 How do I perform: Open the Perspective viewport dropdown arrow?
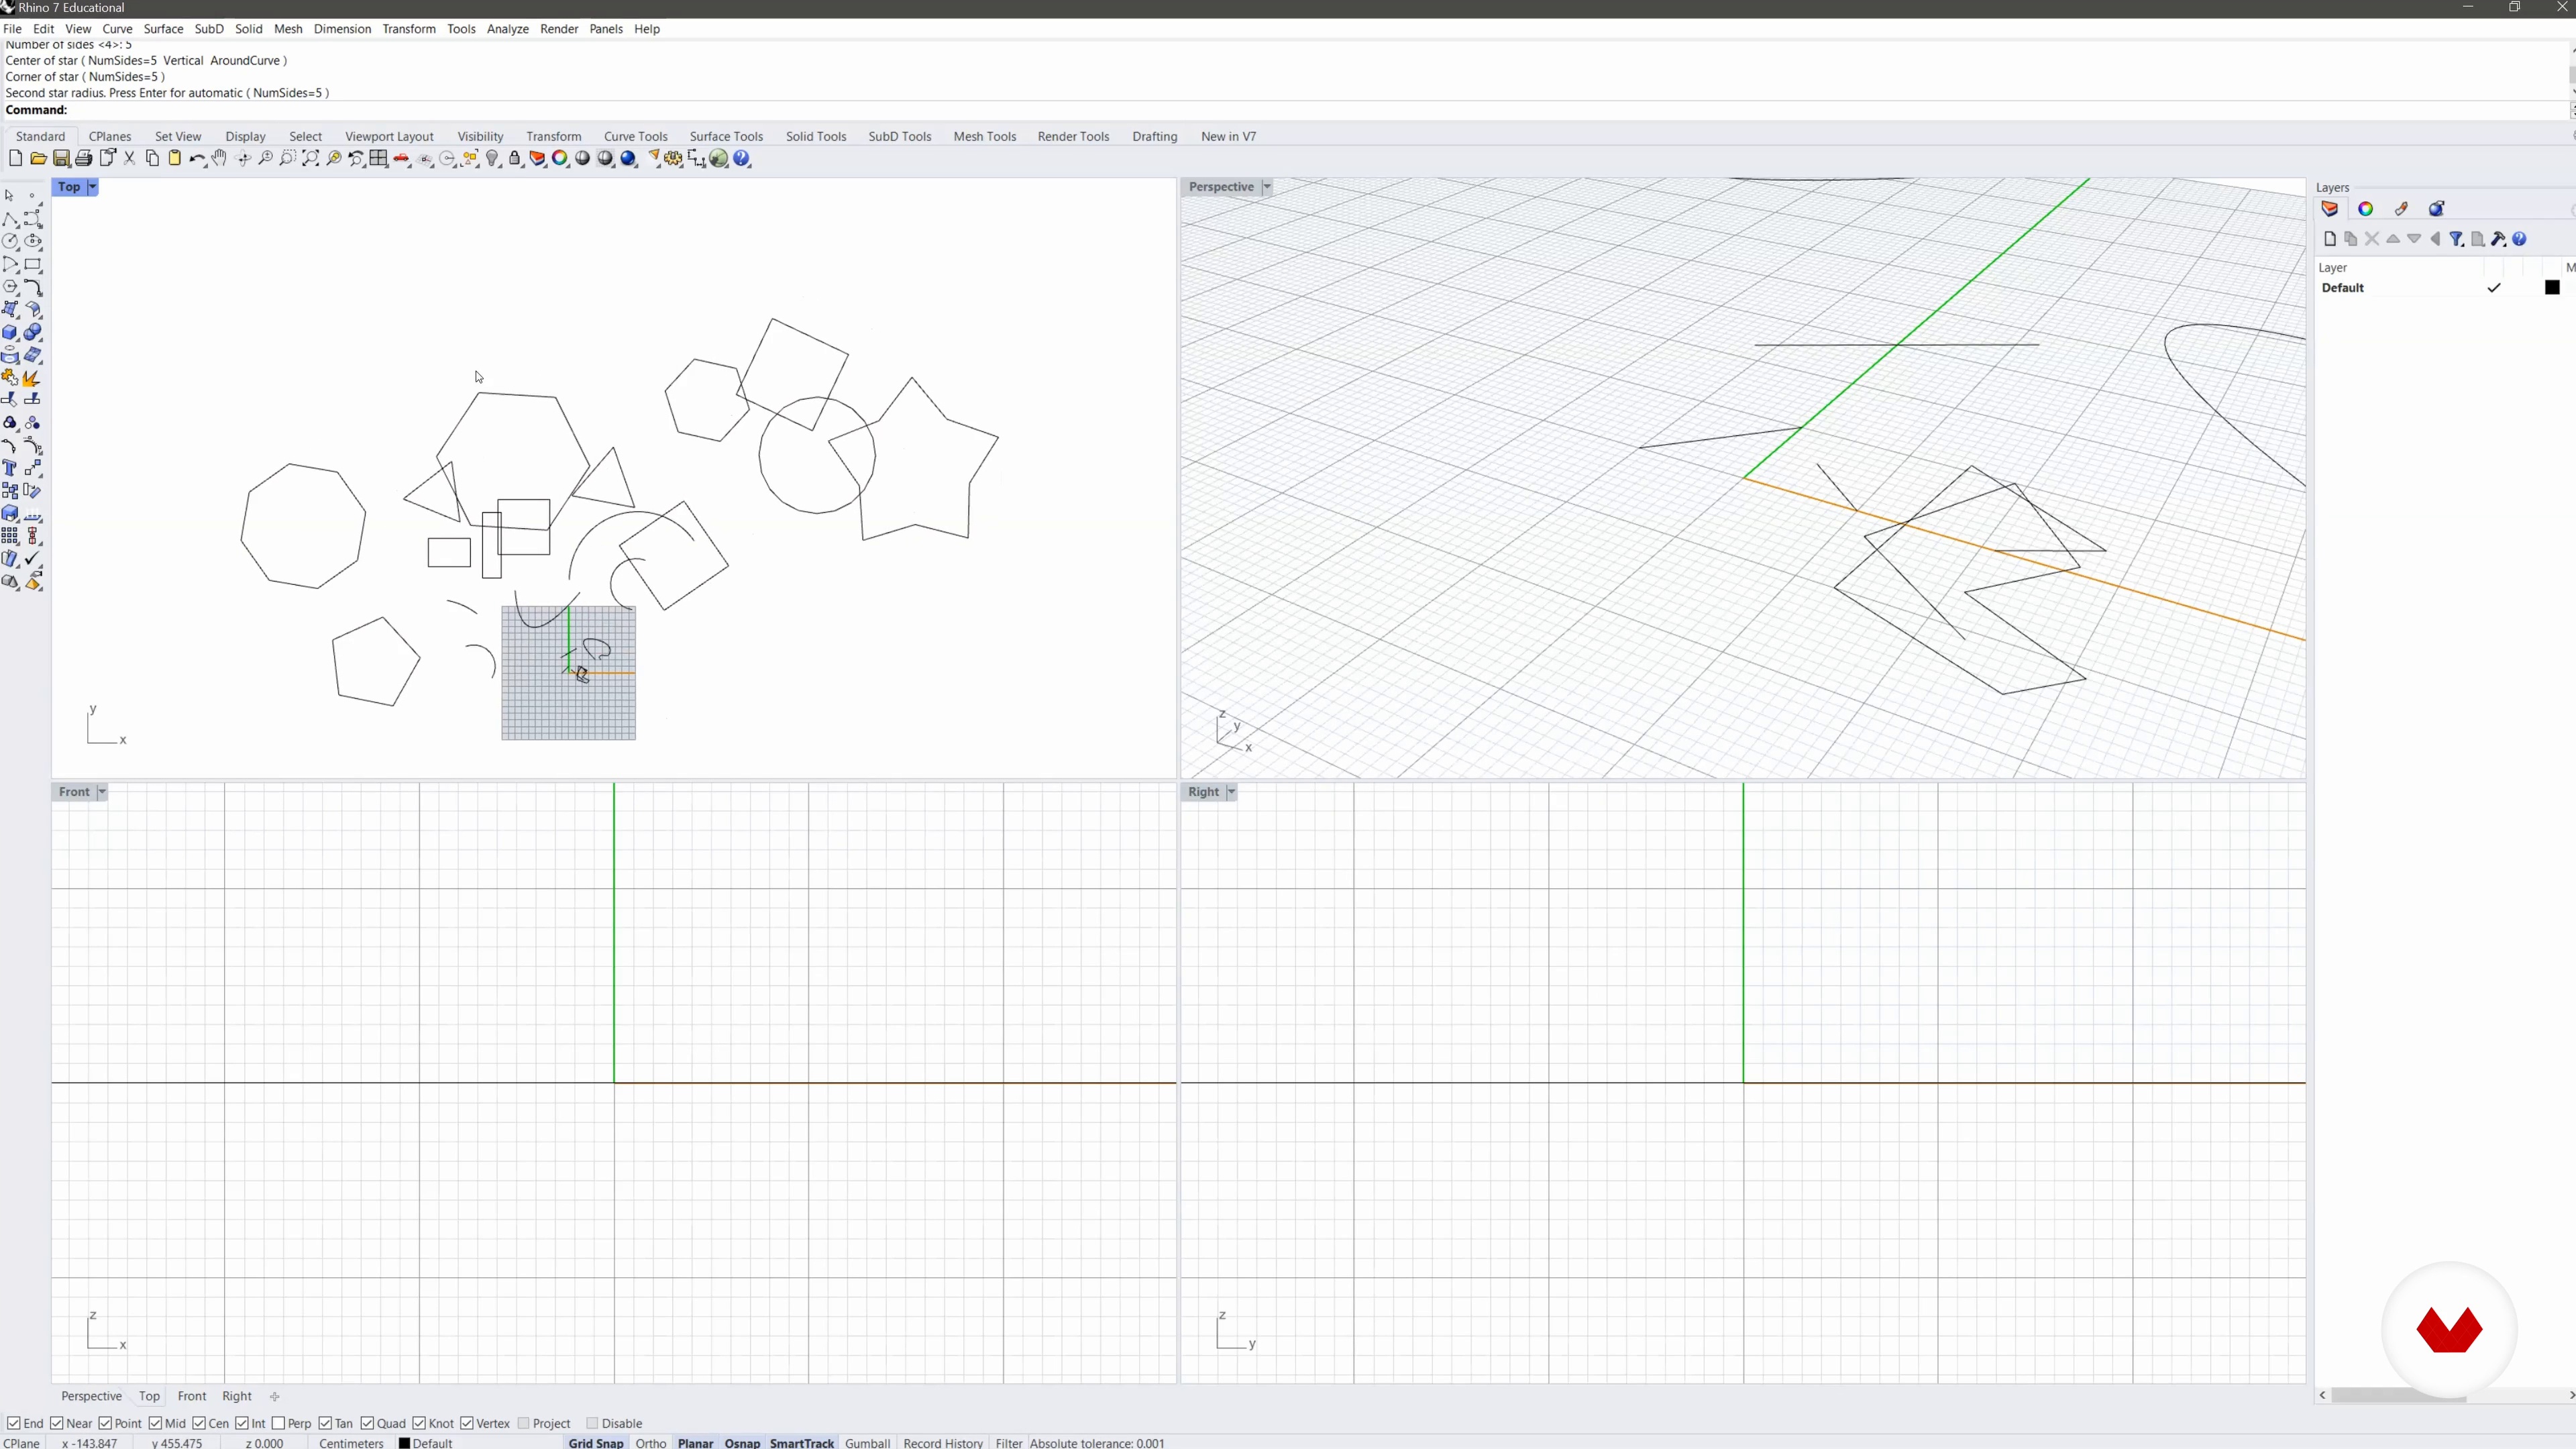click(1267, 187)
